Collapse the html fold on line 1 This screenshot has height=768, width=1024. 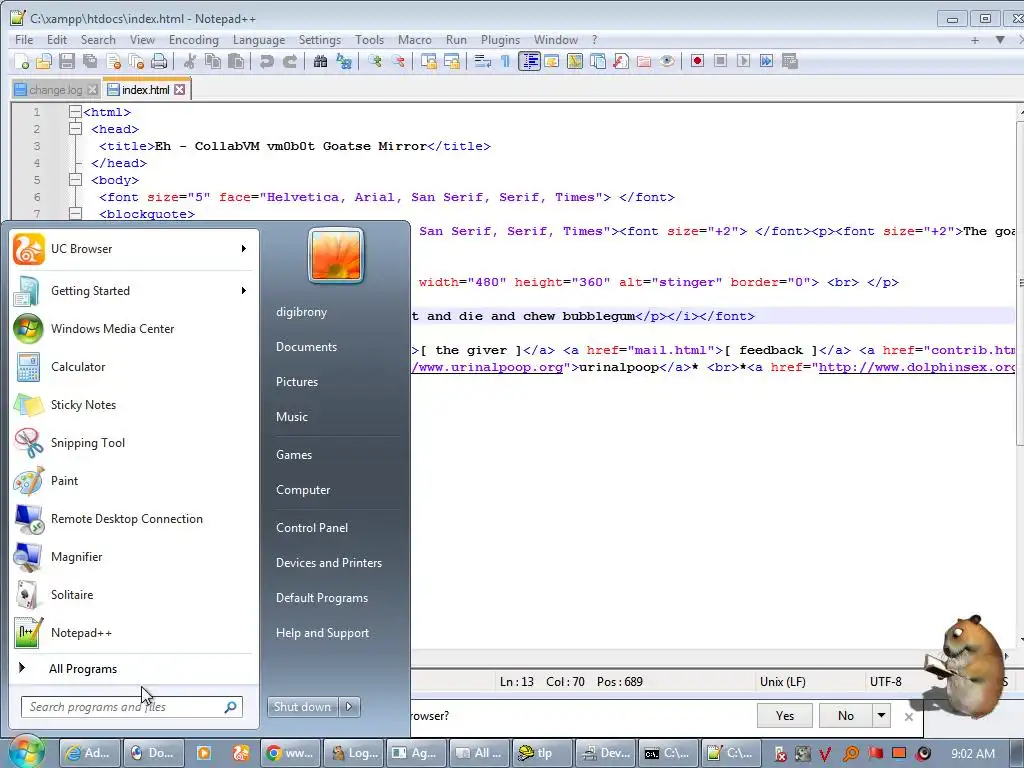75,112
